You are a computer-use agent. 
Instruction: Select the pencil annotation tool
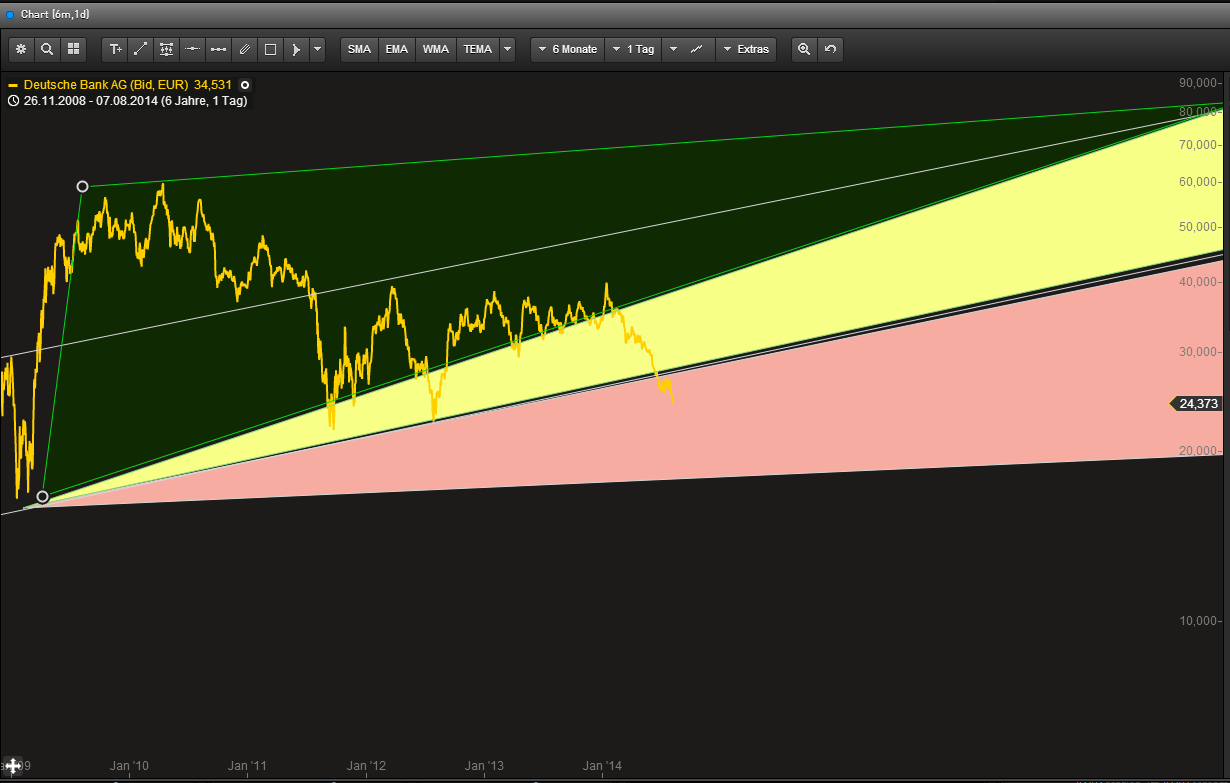244,48
